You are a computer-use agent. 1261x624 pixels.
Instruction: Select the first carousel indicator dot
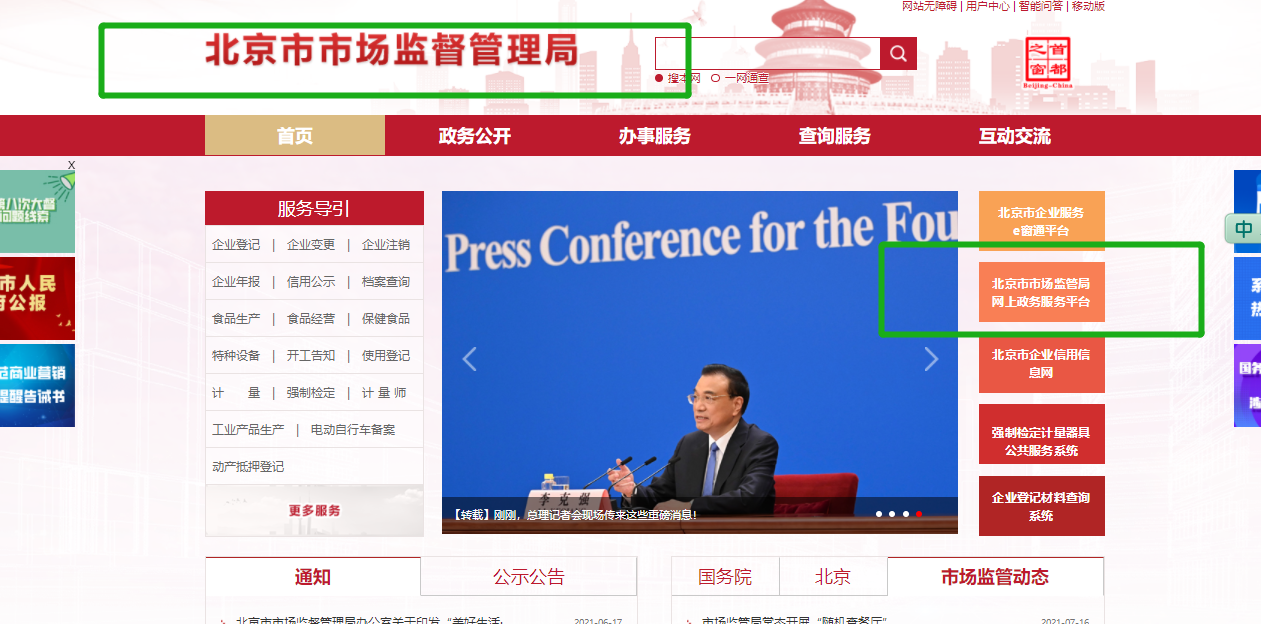point(879,514)
